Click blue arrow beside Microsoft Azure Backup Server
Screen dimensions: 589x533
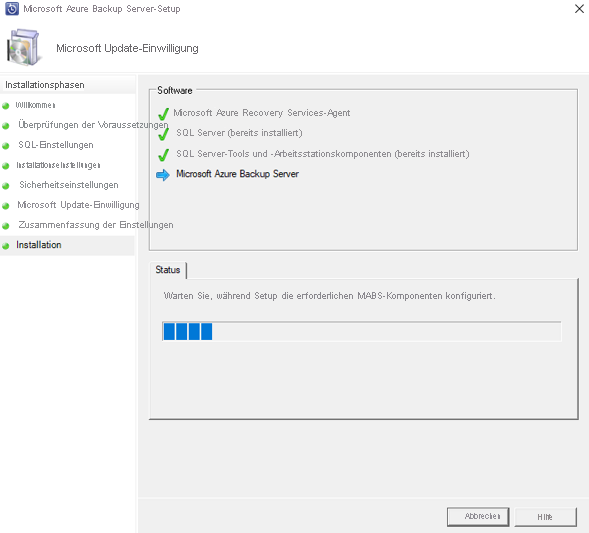pyautogui.click(x=163, y=175)
